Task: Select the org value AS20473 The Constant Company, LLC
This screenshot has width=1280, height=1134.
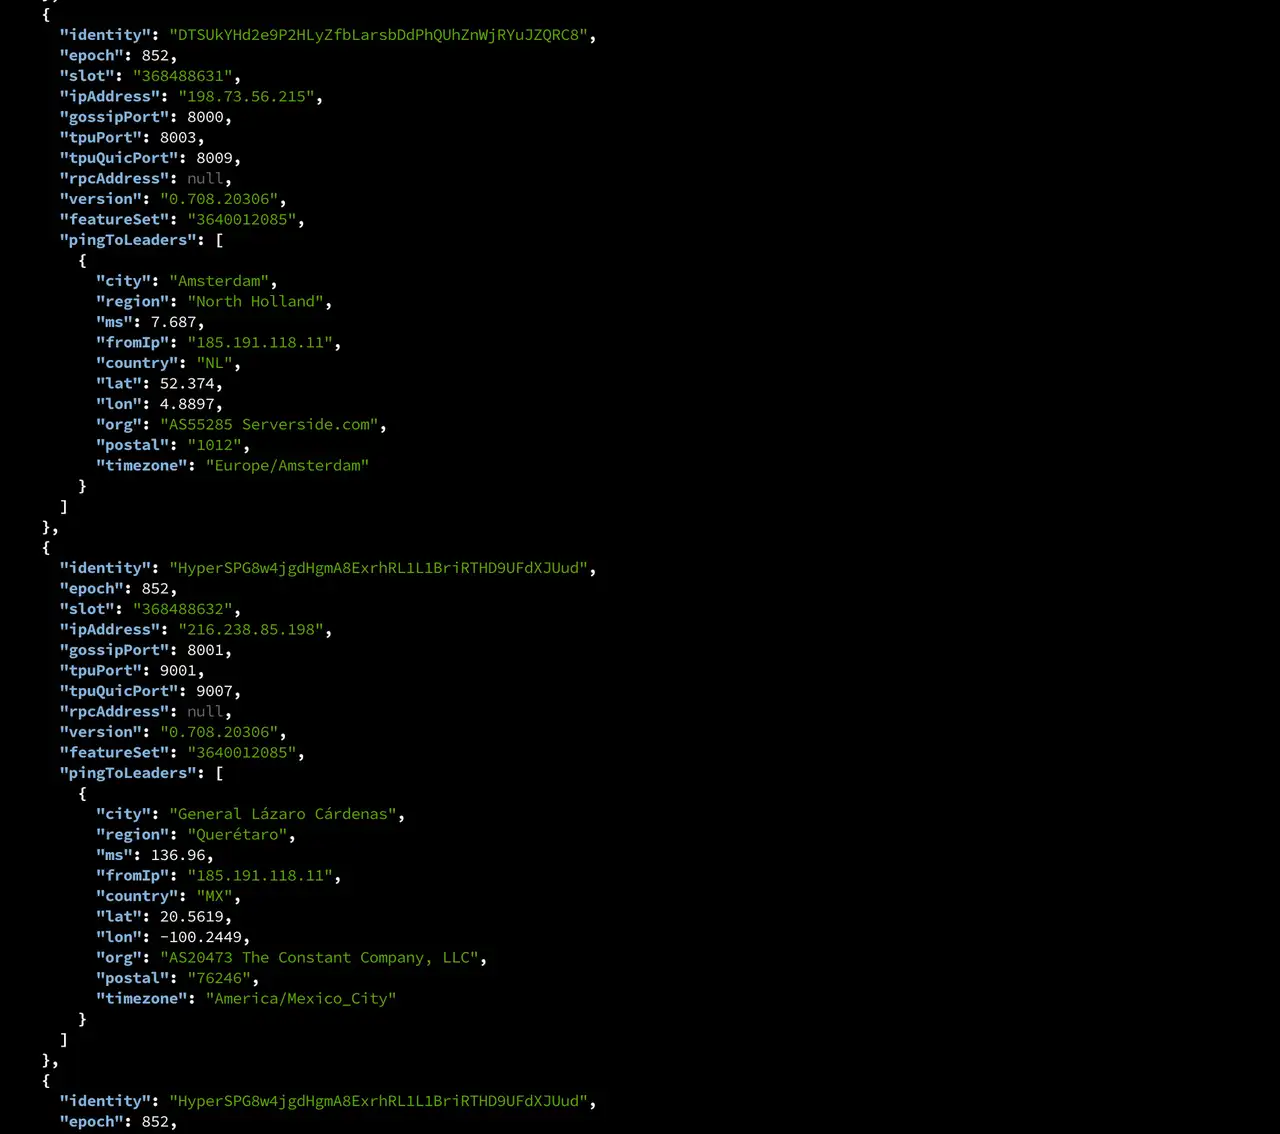Action: pos(320,957)
